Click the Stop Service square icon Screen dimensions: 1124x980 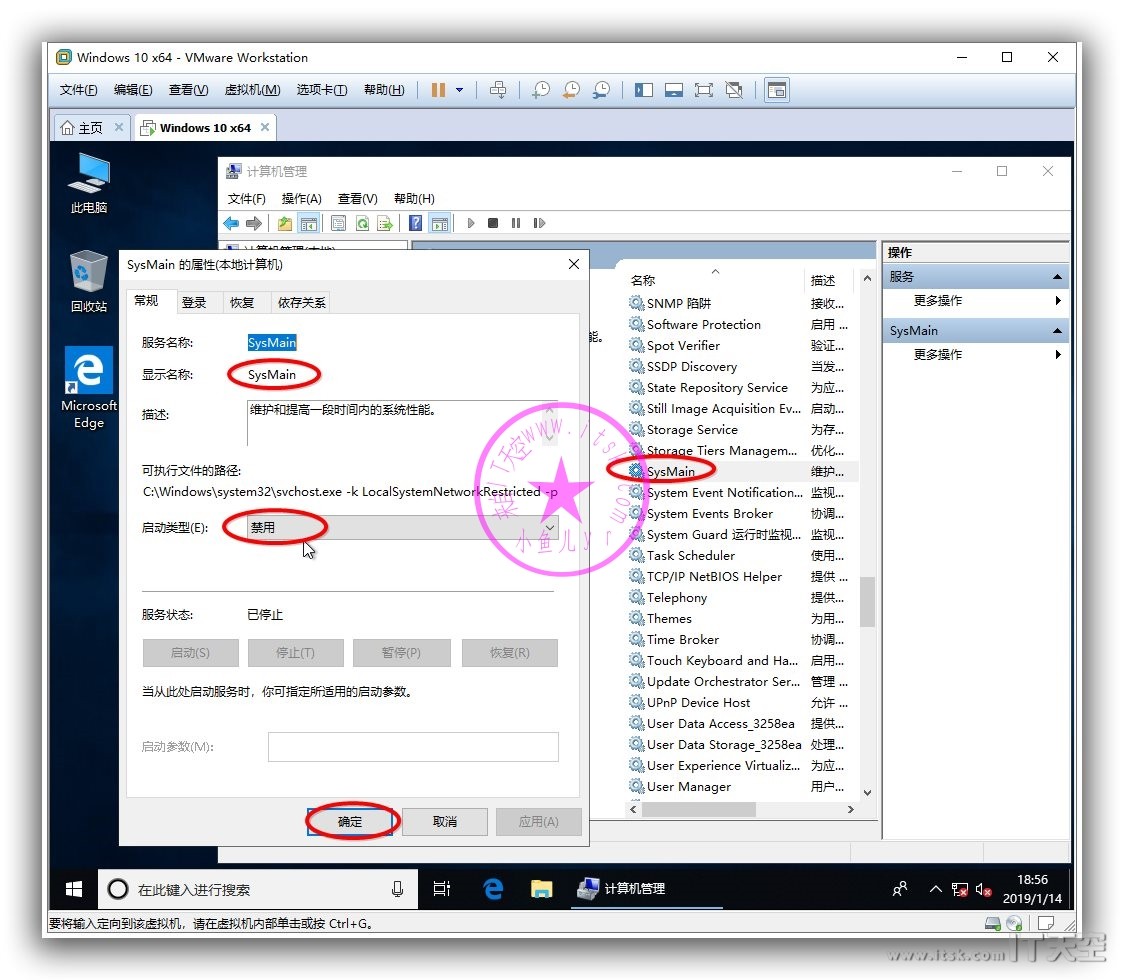tap(493, 224)
